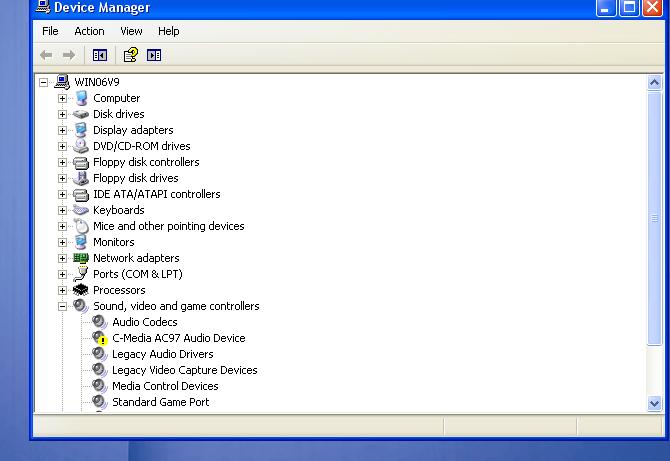Expand the Display adapters node
The width and height of the screenshot is (670, 461).
[62, 130]
